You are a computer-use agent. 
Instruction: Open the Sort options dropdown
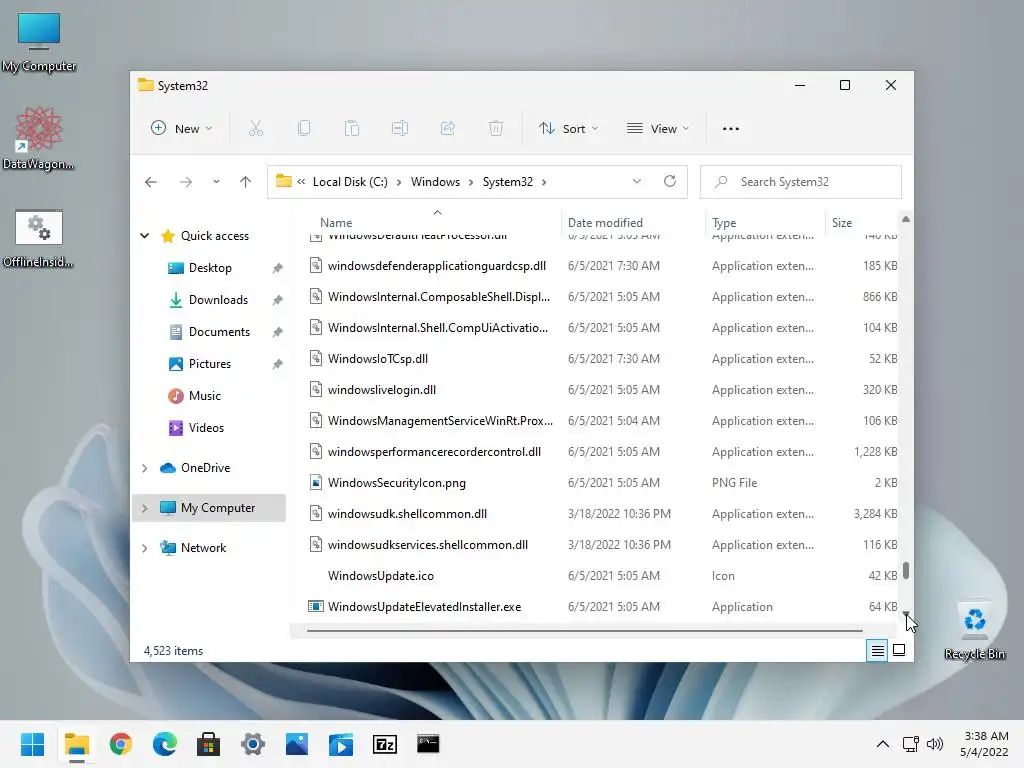[x=568, y=129]
